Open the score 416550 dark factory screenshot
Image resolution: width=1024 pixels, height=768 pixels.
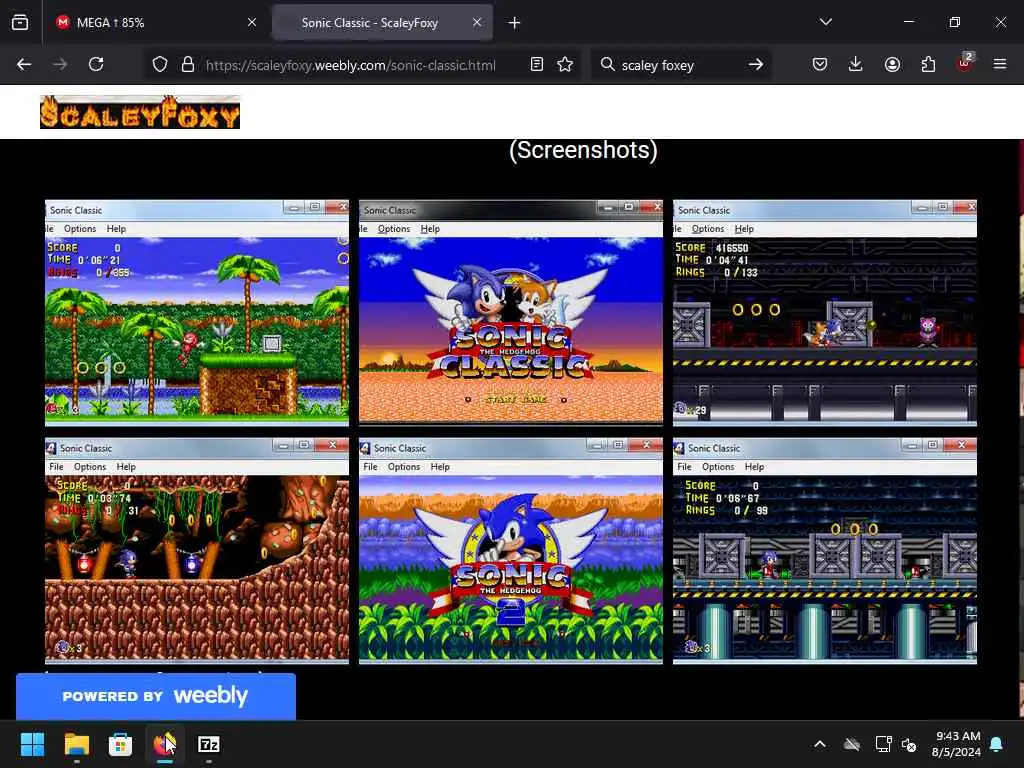825,313
